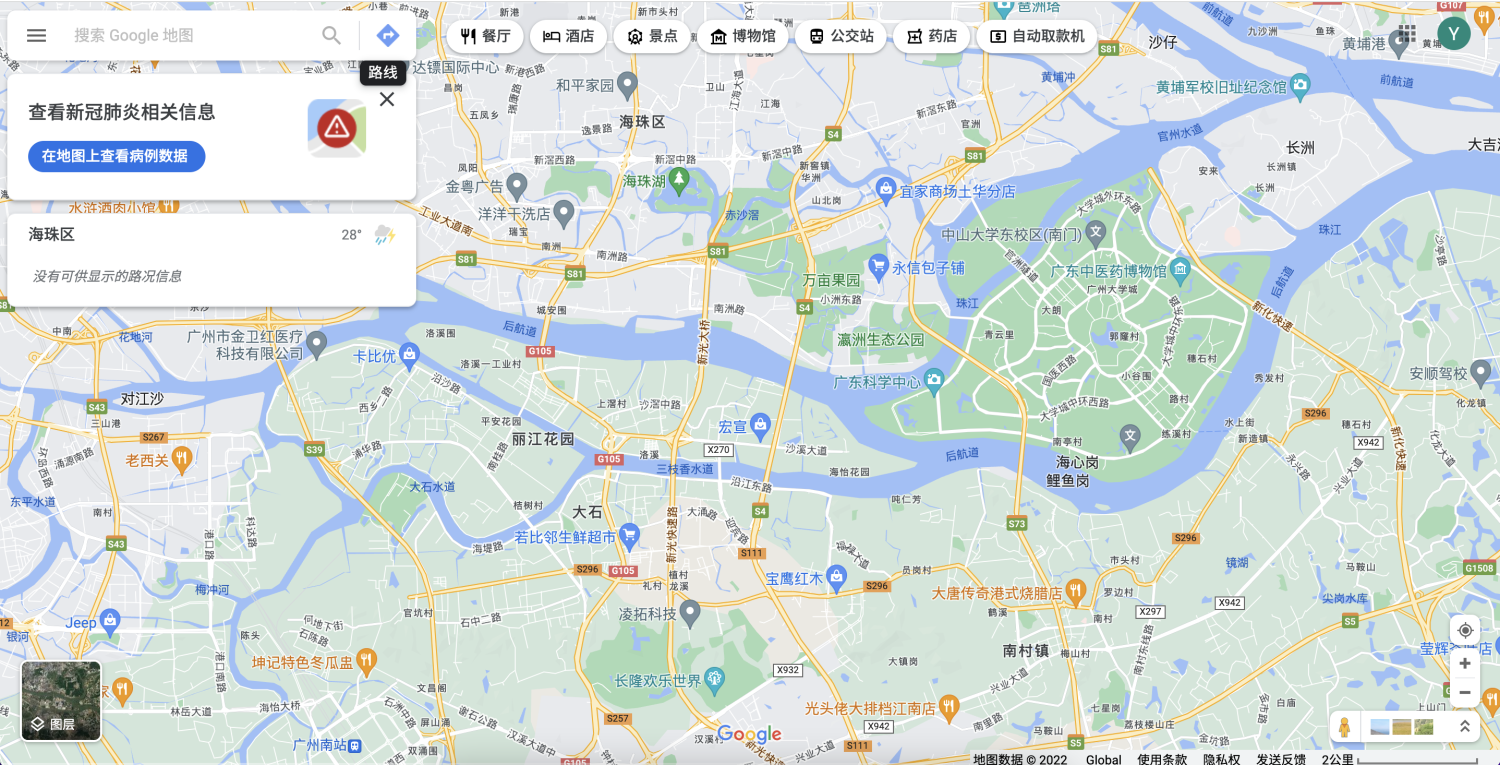1500x765 pixels.
Task: Click the 发送反馈 feedback link
Action: tap(1281, 759)
